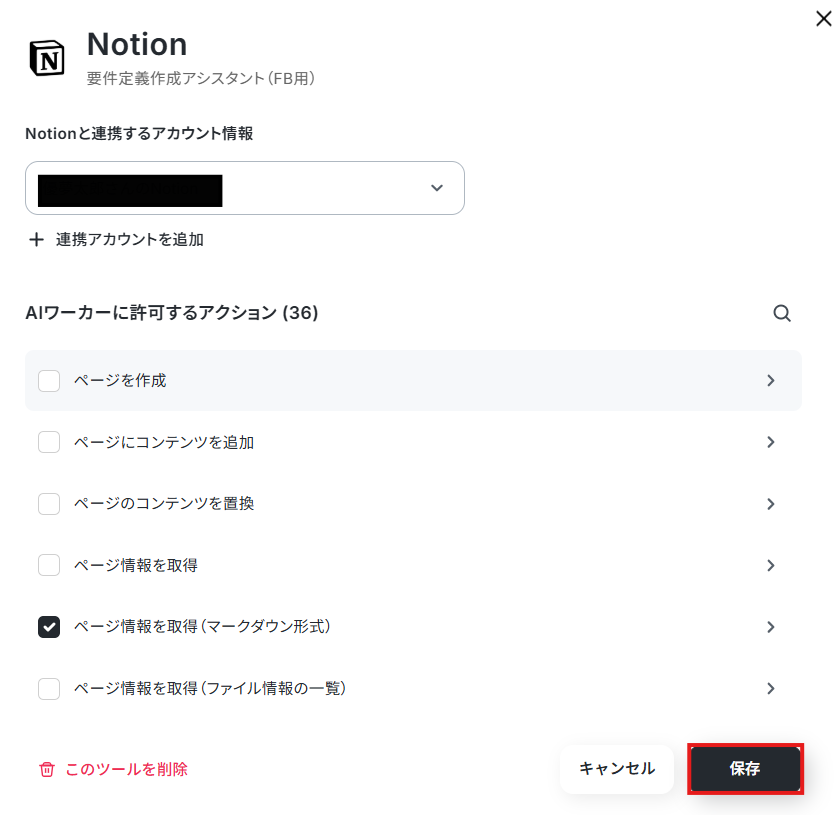Click 連携アカウントを追加 link
Viewport: 836px width, 815px height.
click(130, 239)
